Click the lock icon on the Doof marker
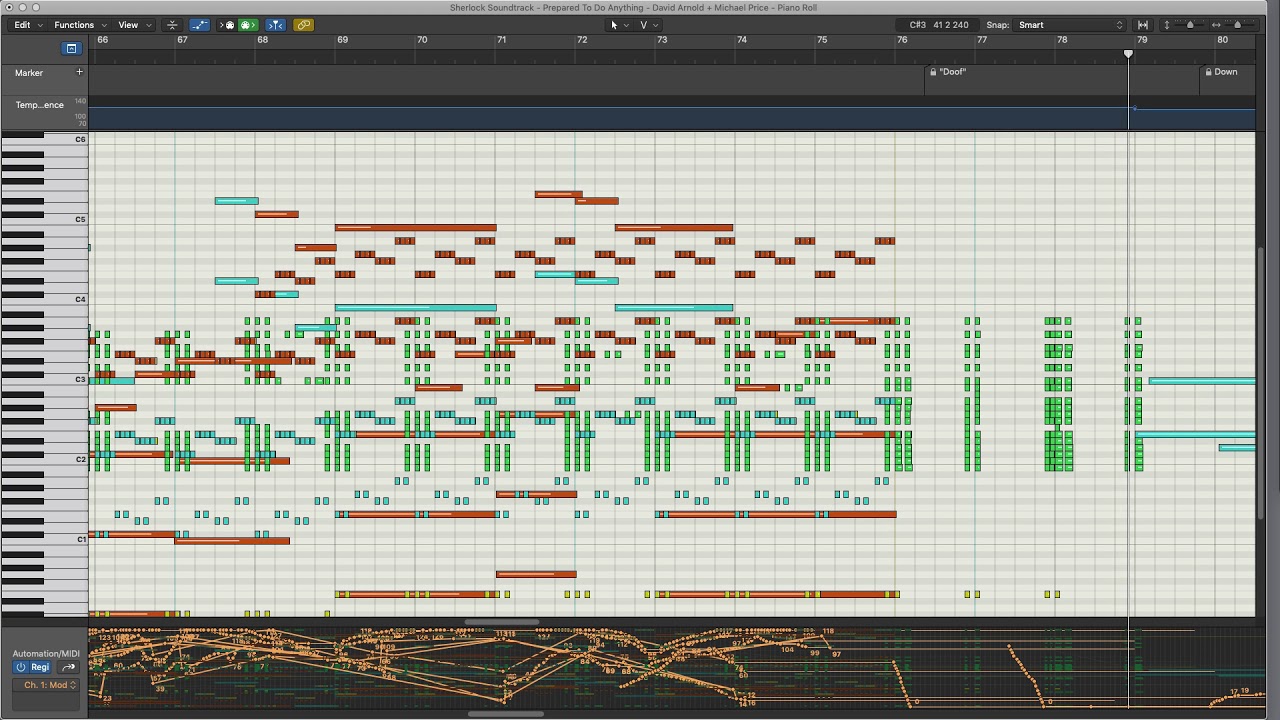This screenshot has width=1280, height=720. coord(933,72)
